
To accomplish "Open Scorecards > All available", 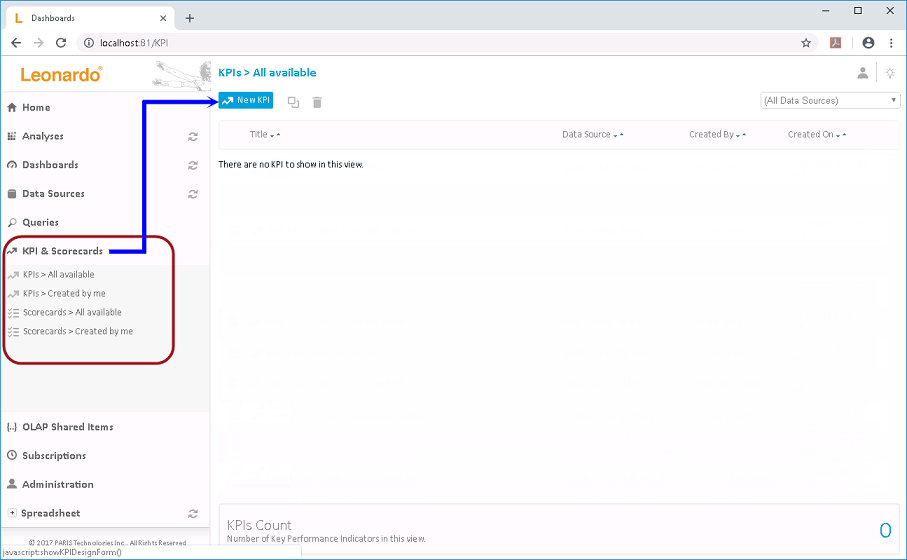I will (72, 313).
